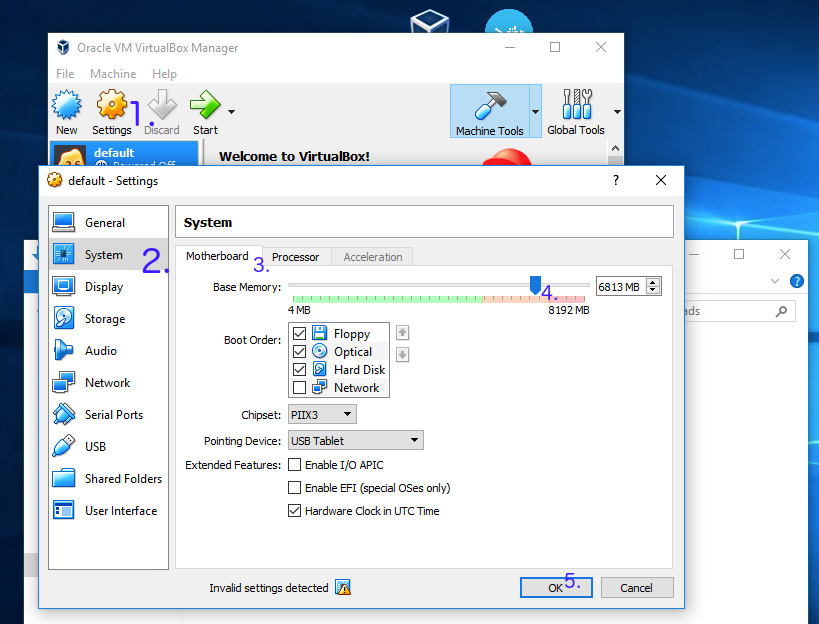The height and width of the screenshot is (624, 819).
Task: Enable the Network boot option checkbox
Action: (299, 388)
